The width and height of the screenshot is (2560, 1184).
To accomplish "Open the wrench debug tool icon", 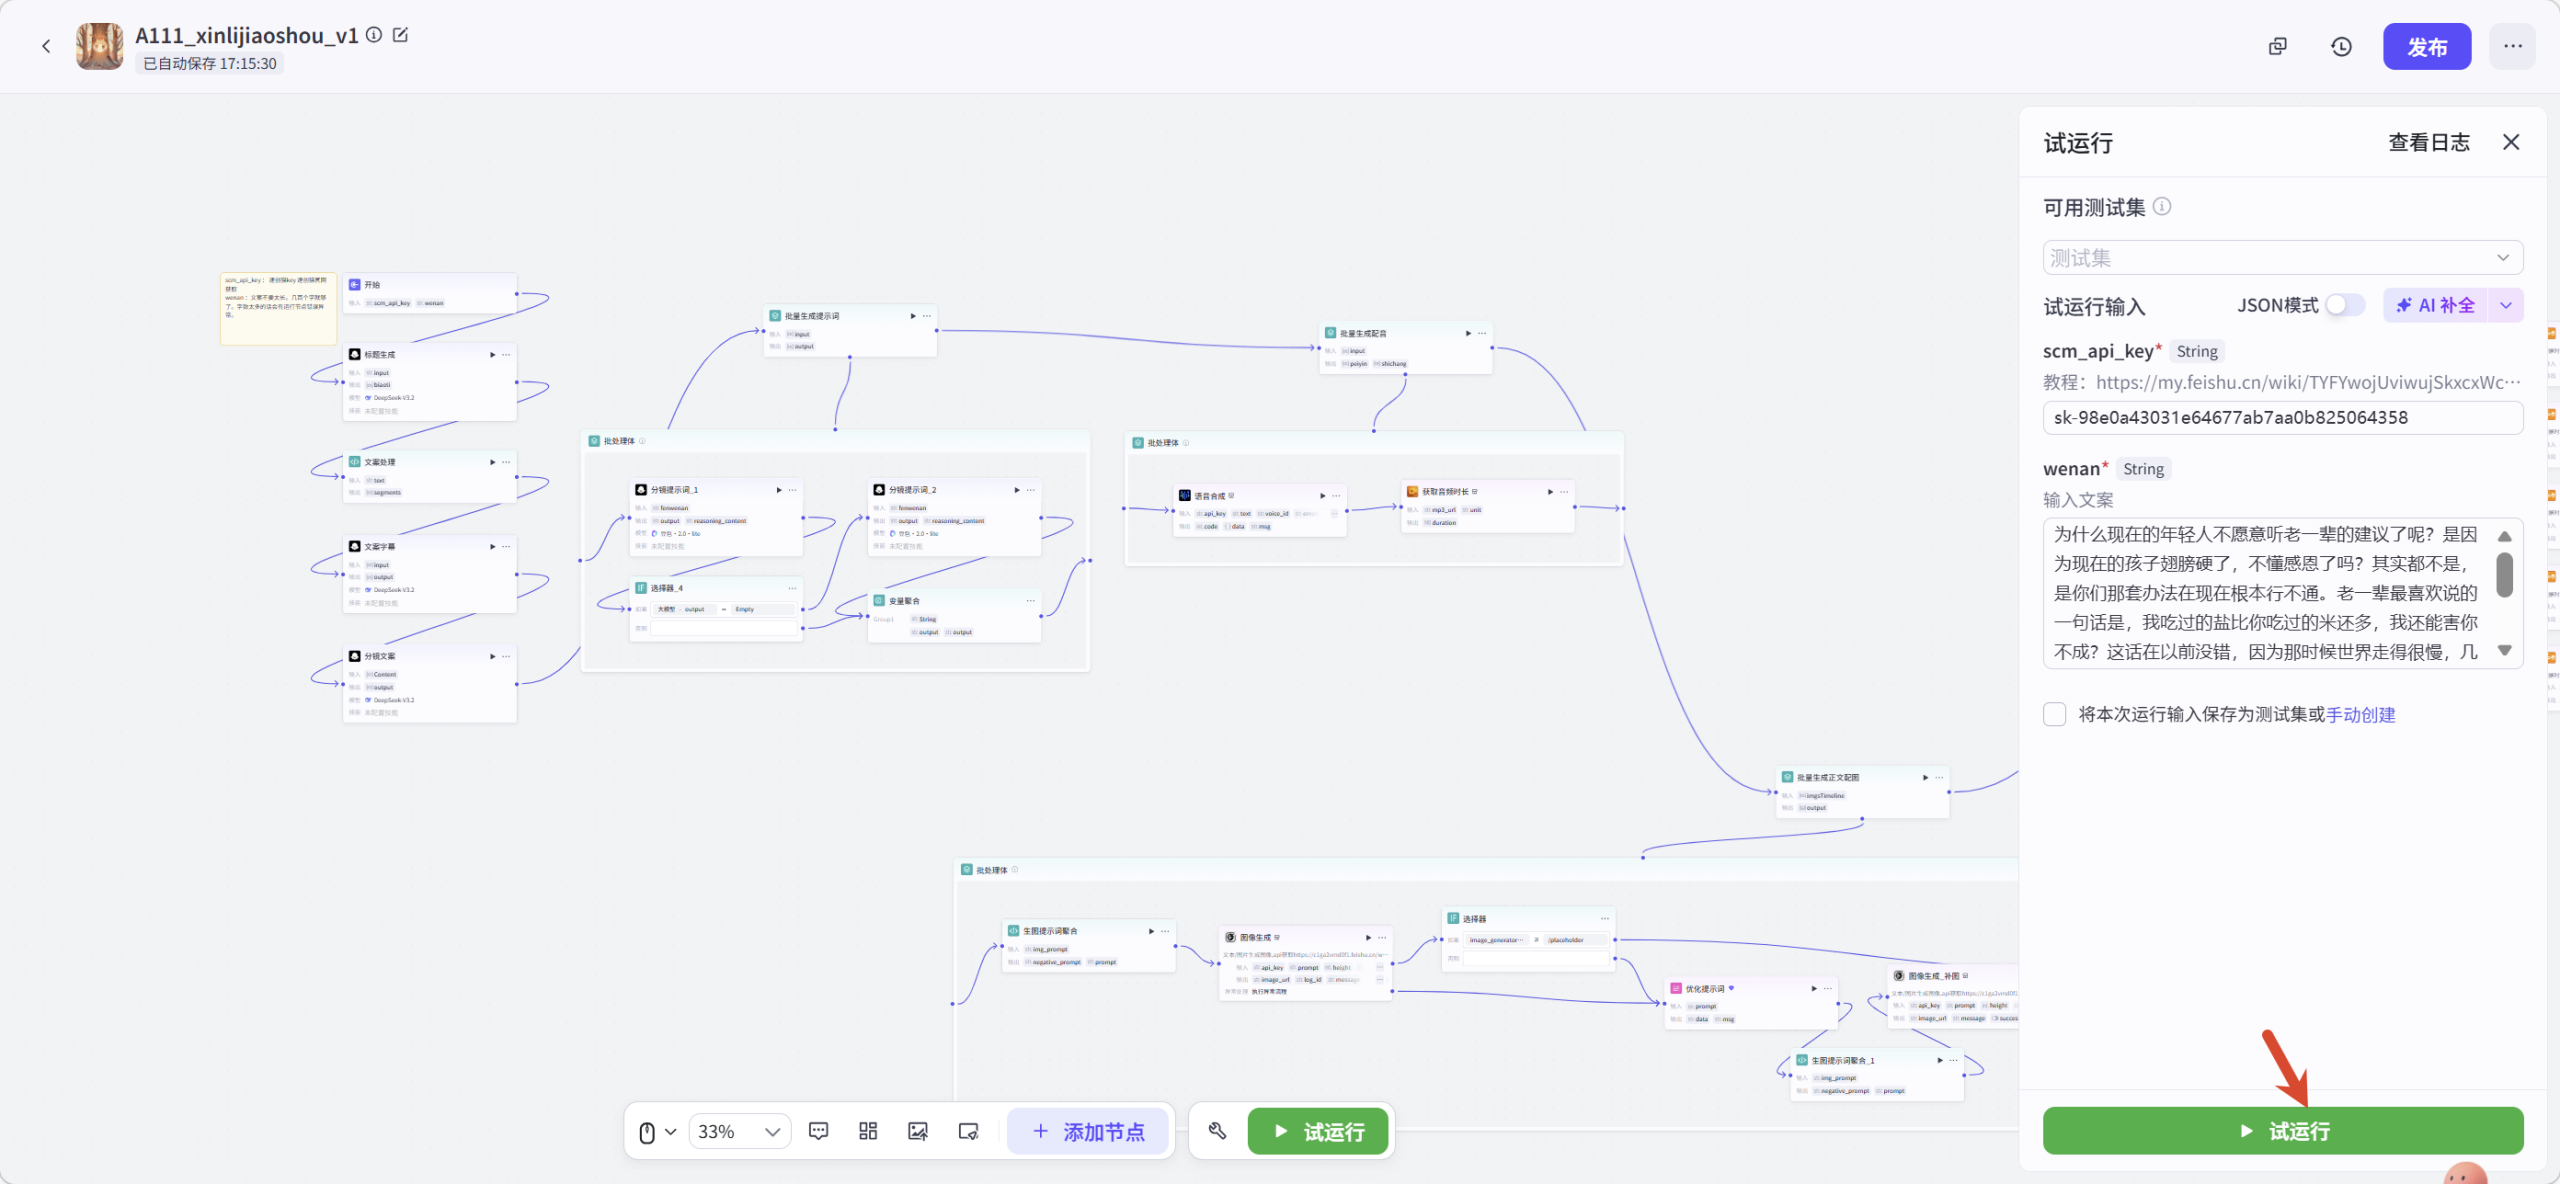I will coord(1217,1131).
